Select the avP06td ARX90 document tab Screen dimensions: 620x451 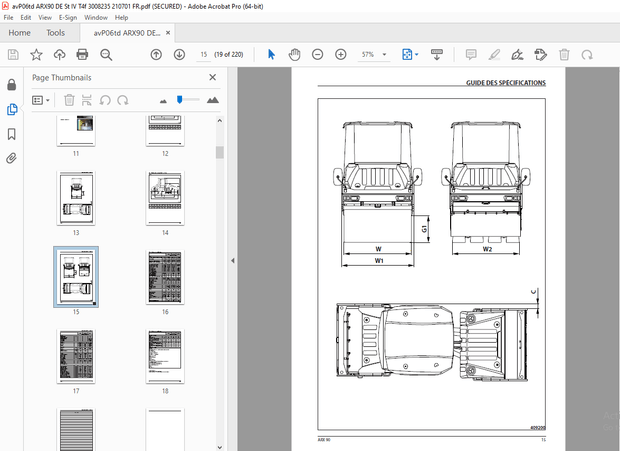click(127, 33)
